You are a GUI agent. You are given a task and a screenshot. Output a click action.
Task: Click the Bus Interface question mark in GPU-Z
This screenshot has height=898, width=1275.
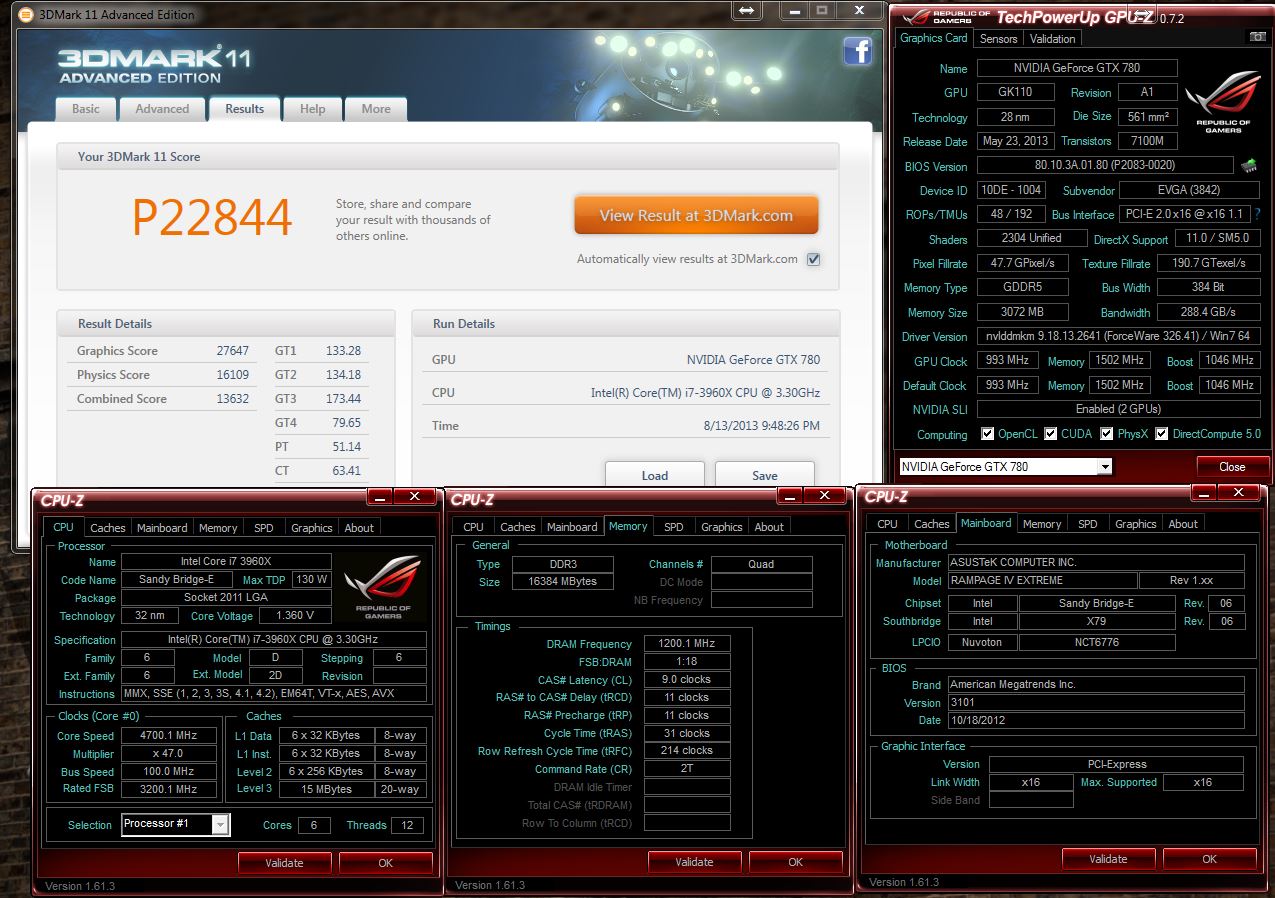click(x=1257, y=214)
